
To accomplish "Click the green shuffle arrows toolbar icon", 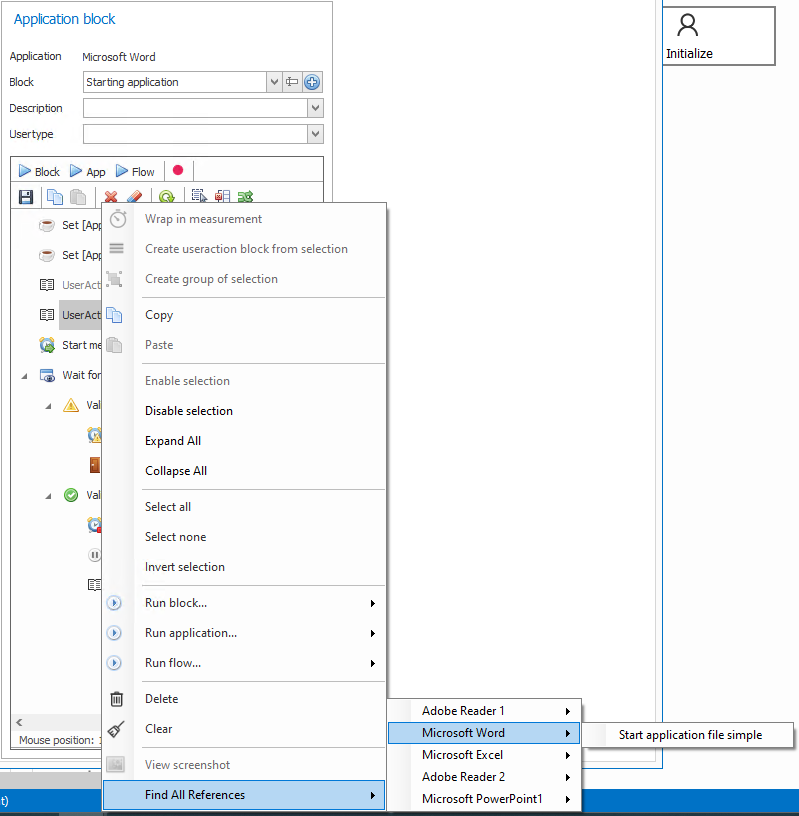I will tap(245, 197).
